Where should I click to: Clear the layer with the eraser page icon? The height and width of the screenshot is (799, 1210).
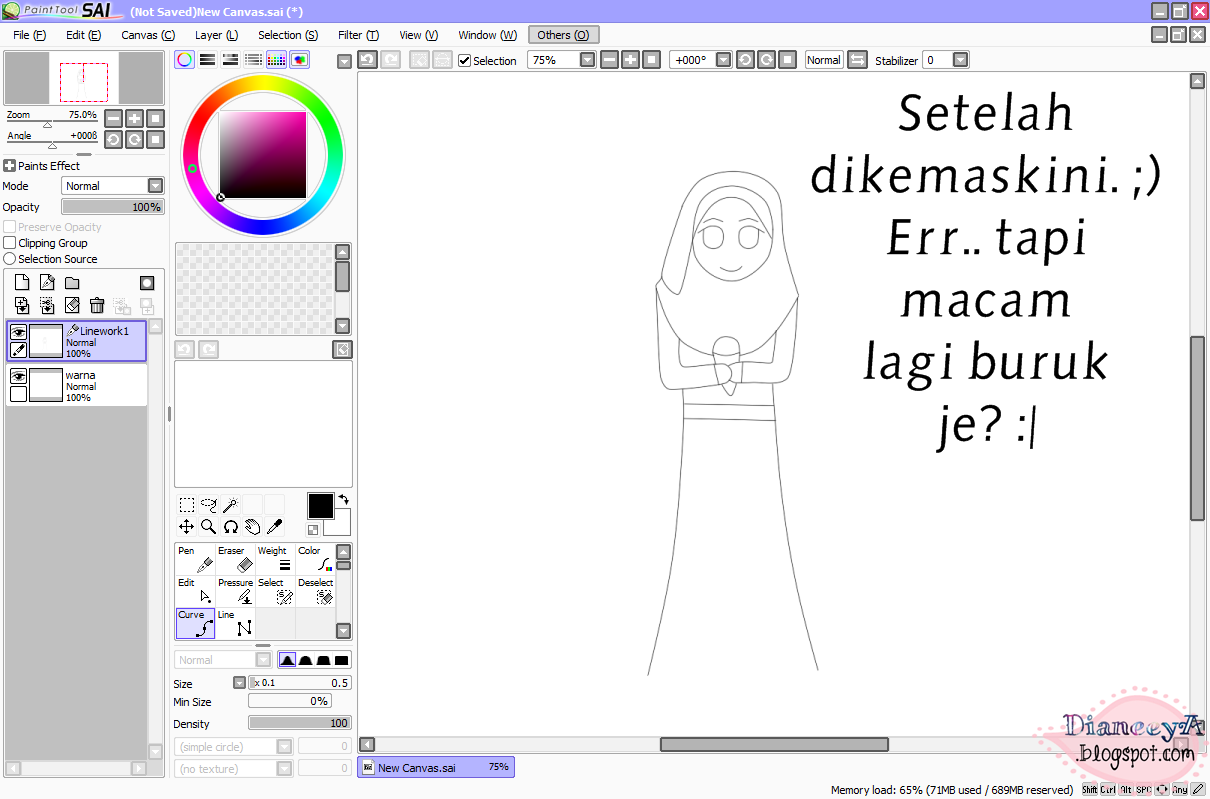coord(72,305)
